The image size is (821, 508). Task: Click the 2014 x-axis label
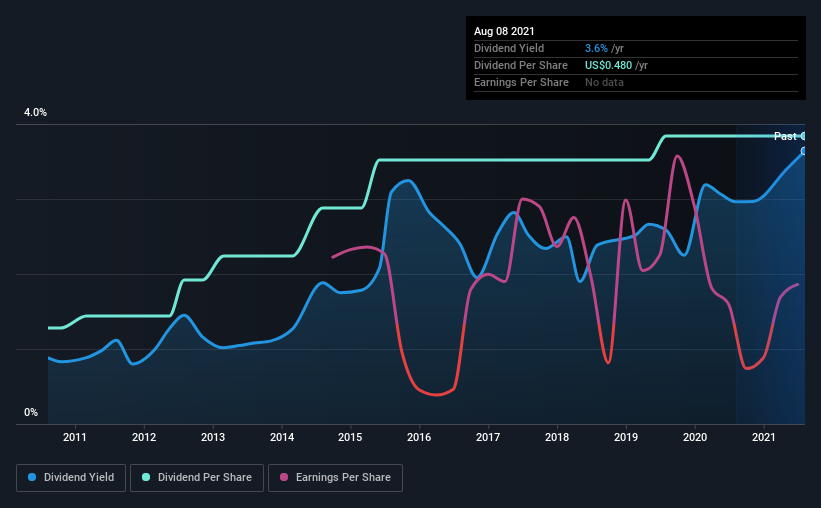282,437
